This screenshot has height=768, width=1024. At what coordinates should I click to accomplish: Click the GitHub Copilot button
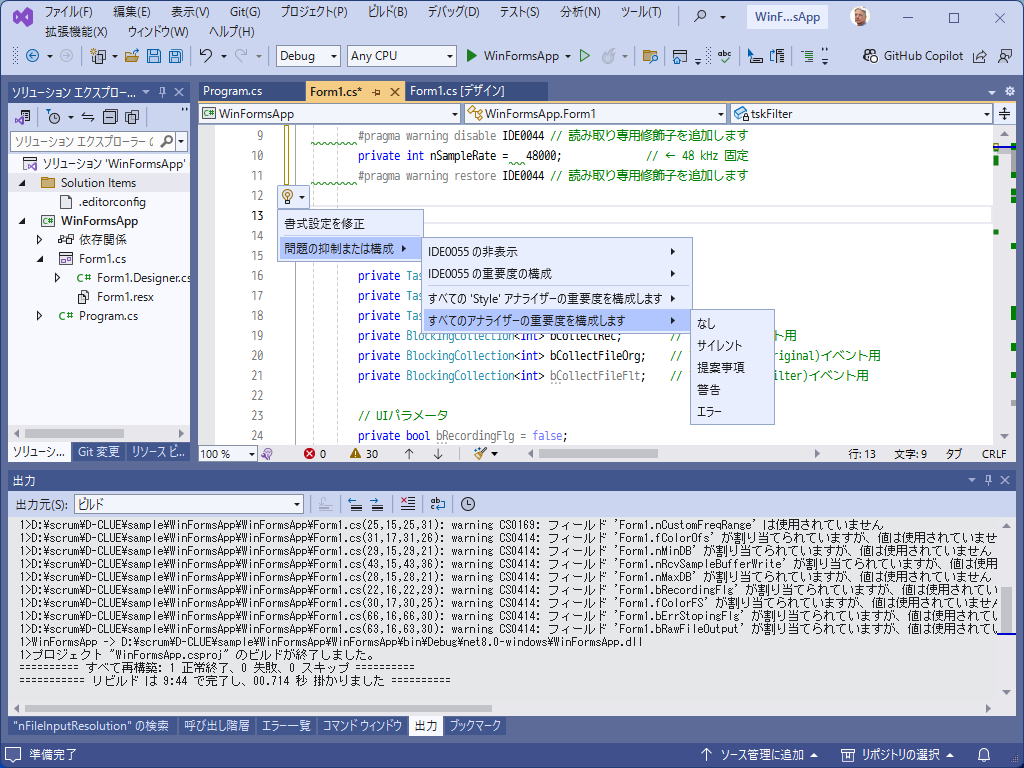[913, 56]
